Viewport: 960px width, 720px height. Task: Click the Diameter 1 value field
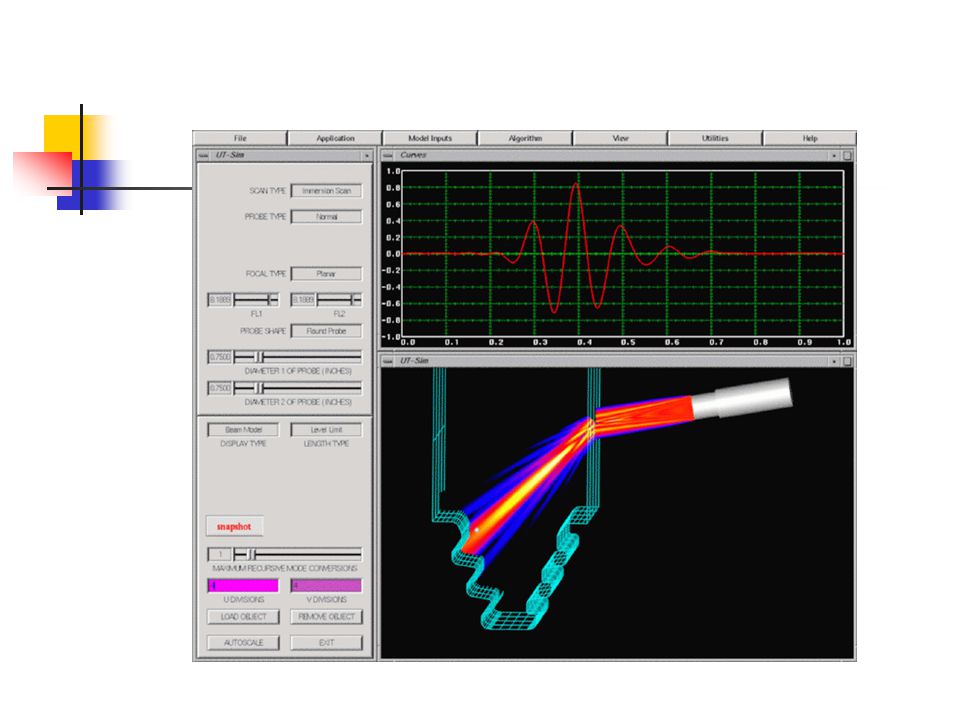[x=220, y=357]
